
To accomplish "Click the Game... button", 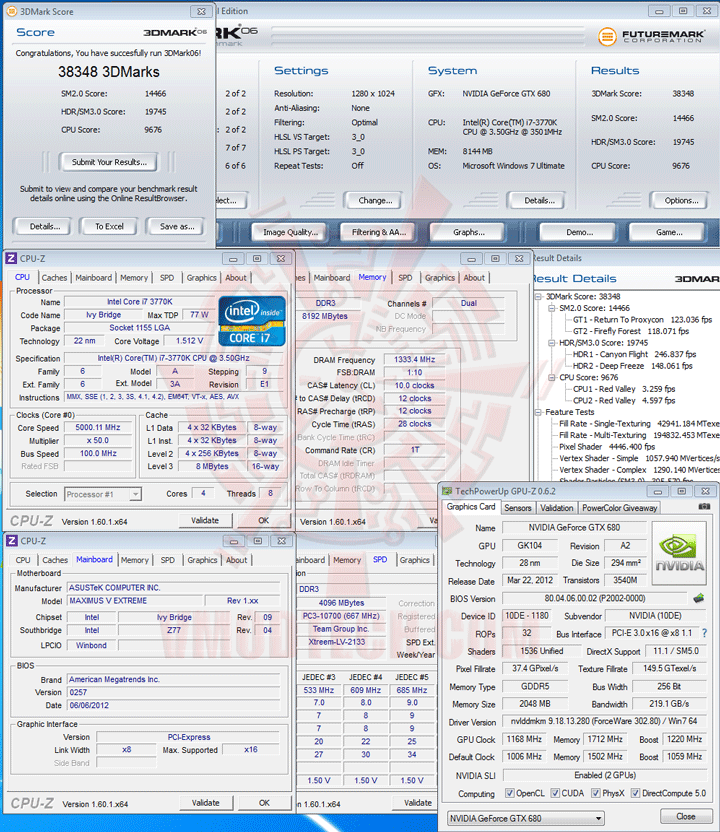I will (x=669, y=232).
